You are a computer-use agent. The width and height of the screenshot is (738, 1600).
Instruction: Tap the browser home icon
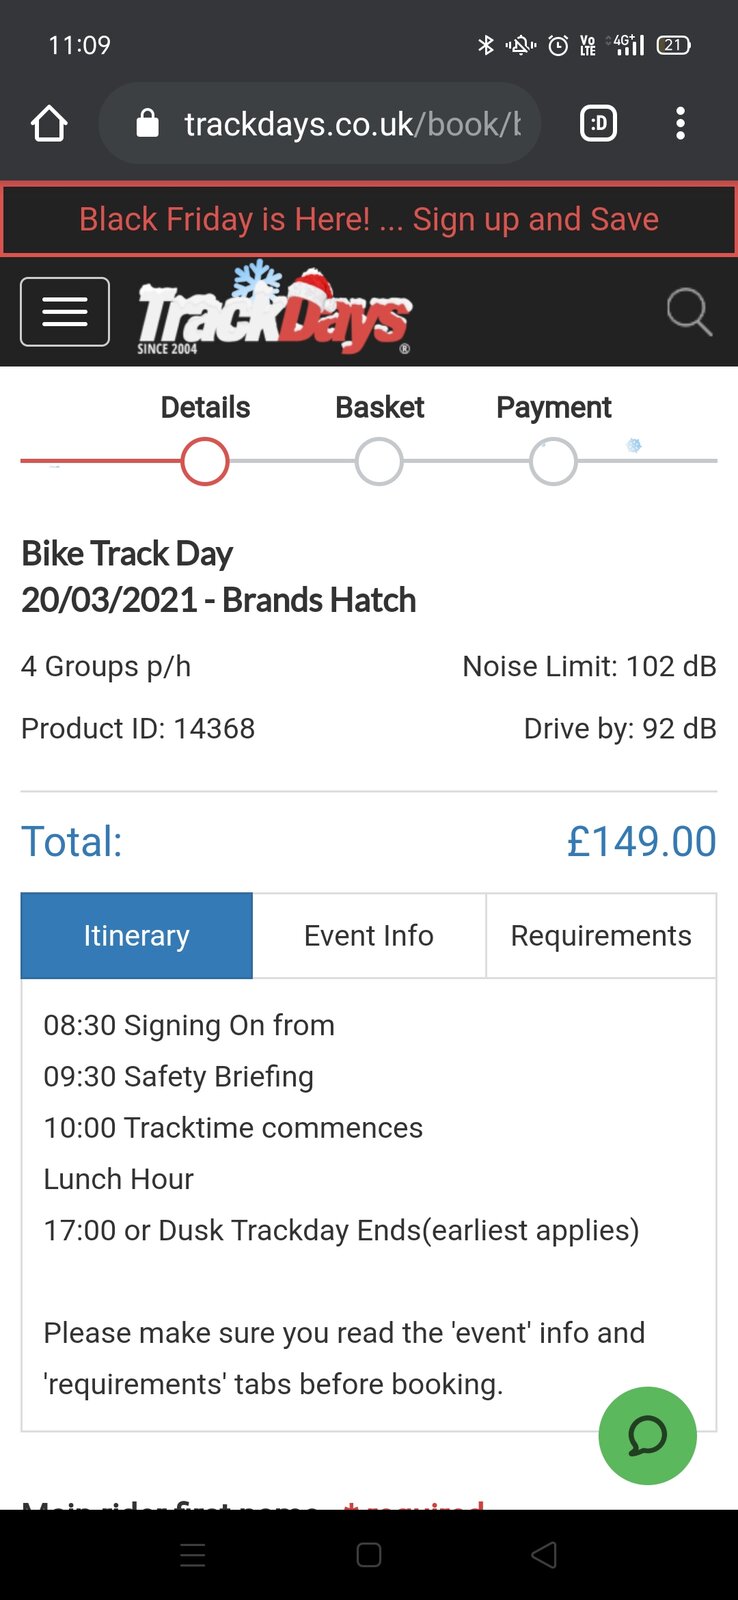(49, 124)
